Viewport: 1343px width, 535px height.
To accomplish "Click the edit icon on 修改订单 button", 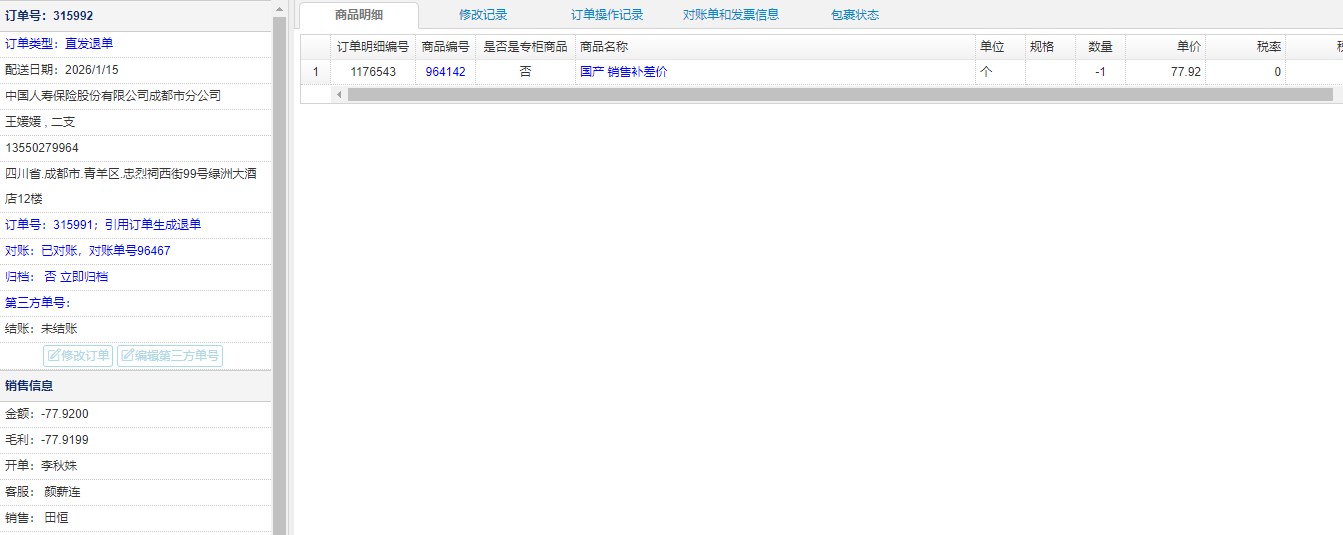I will click(x=54, y=356).
